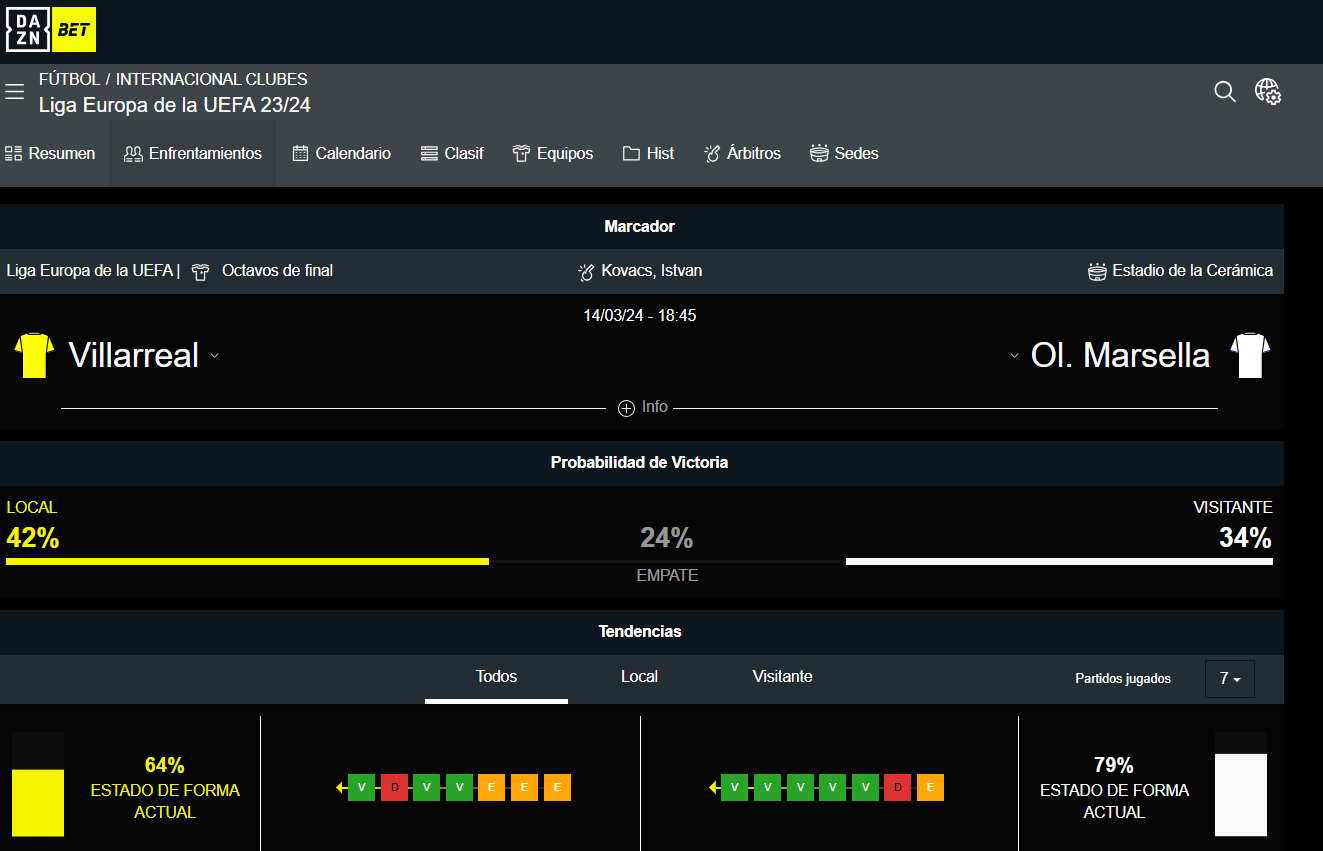Click the Clasif table icon
Viewport: 1323px width, 851px height.
[429, 154]
